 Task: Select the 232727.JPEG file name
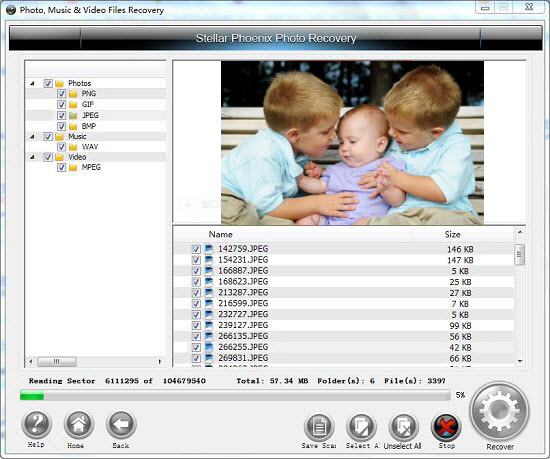point(243,314)
